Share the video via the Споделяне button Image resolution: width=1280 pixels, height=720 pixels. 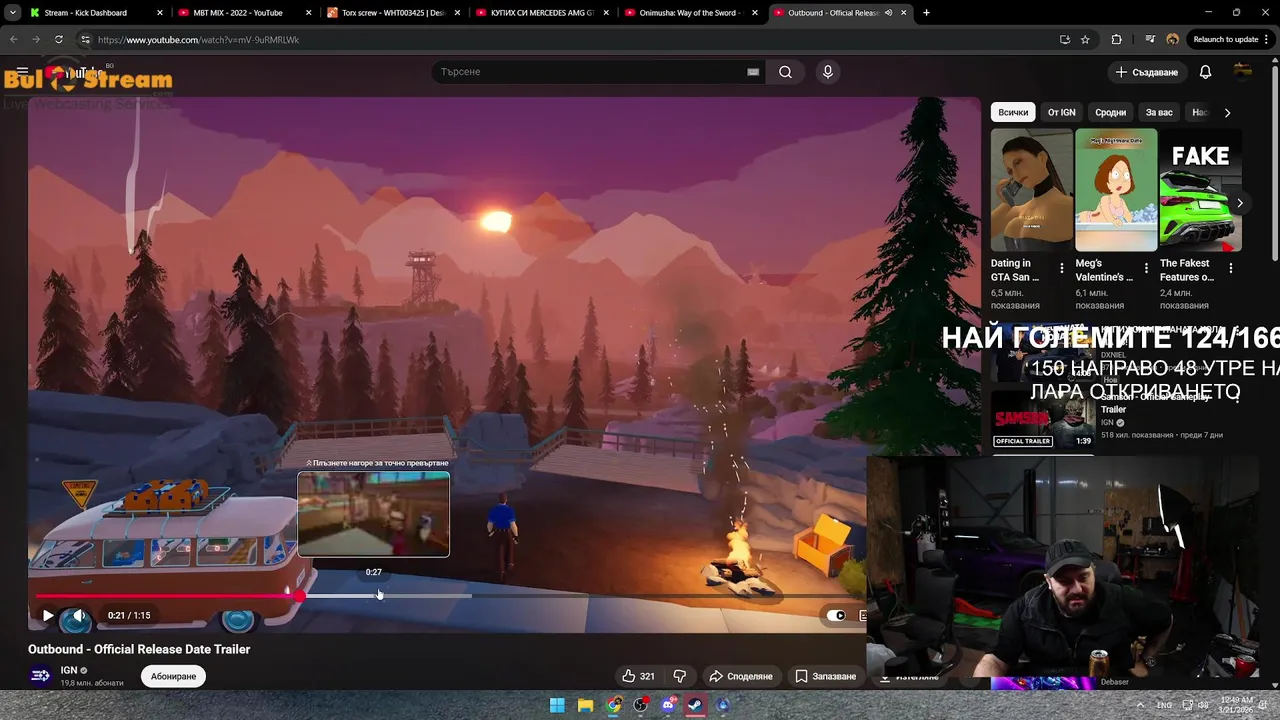tap(741, 676)
